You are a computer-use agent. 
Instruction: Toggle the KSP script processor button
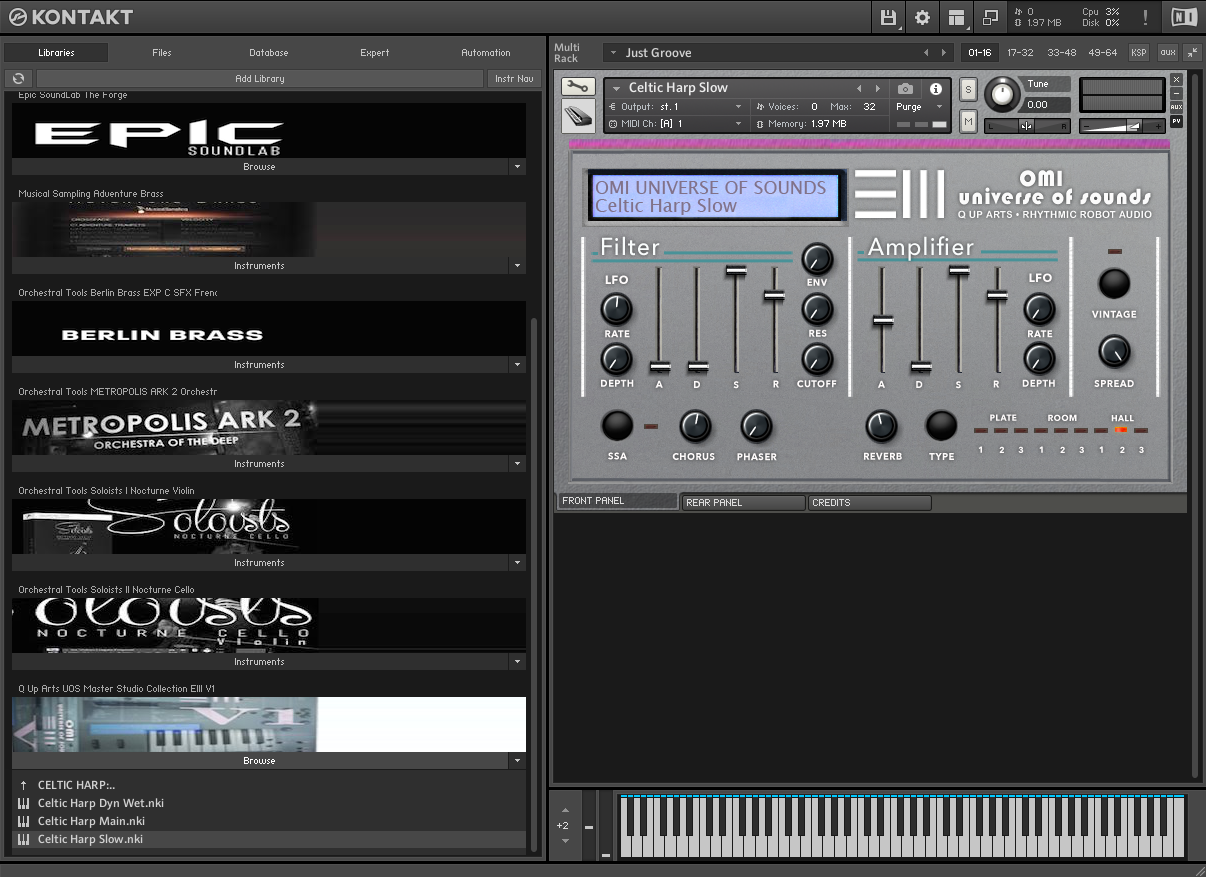point(1139,53)
